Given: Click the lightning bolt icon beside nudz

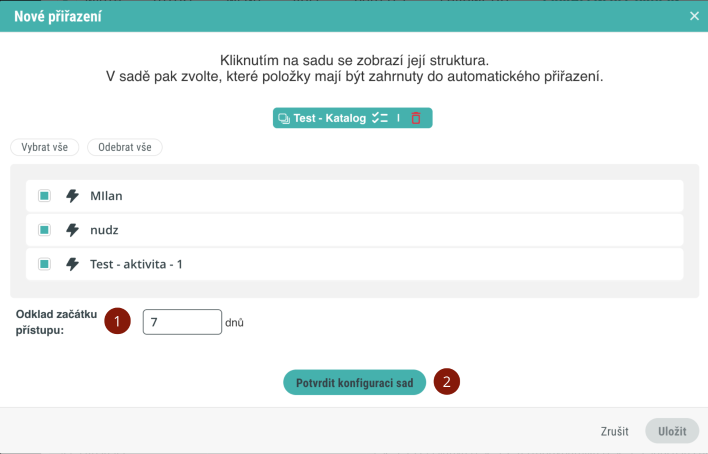Looking at the screenshot, I should [x=72, y=230].
